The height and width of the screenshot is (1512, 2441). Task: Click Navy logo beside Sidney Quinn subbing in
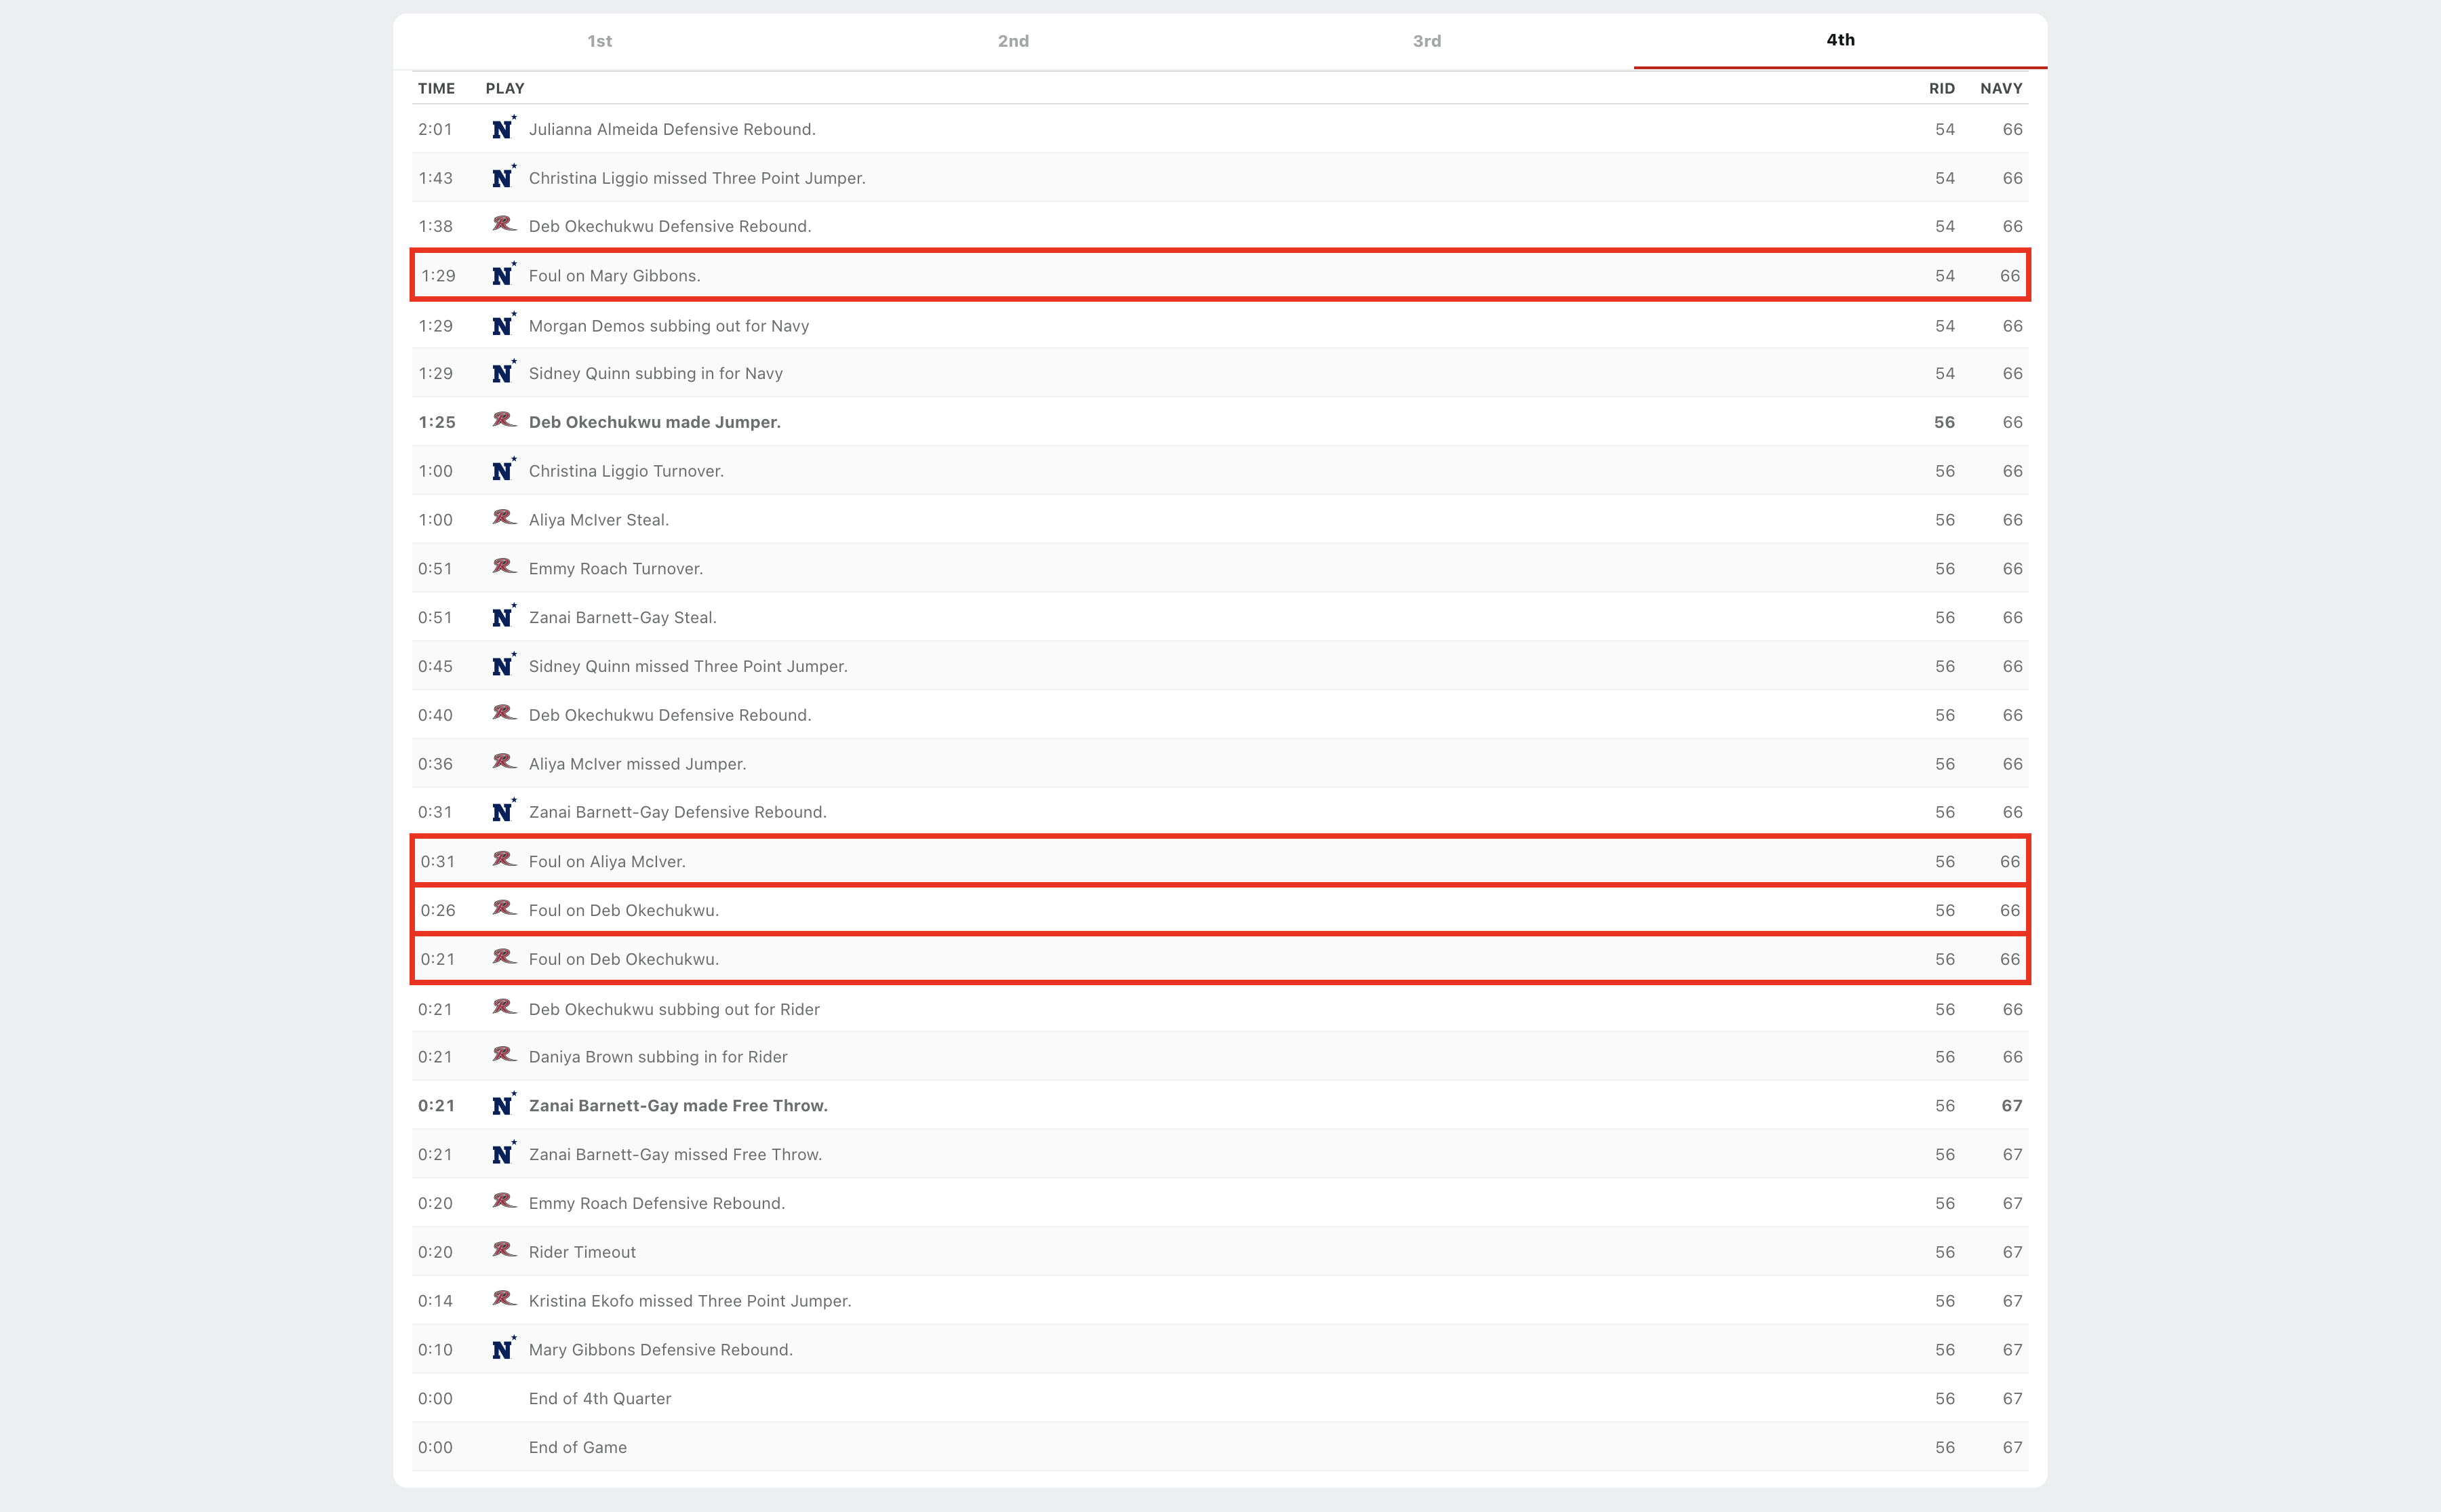[x=503, y=373]
